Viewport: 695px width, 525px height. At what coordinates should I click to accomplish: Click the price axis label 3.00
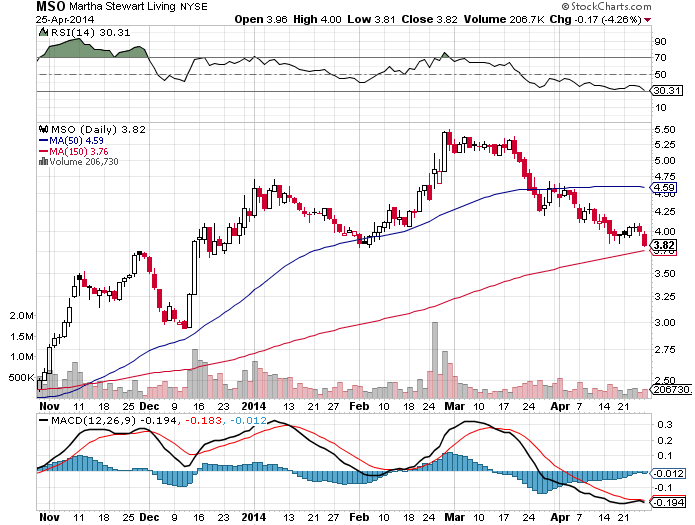pos(665,322)
